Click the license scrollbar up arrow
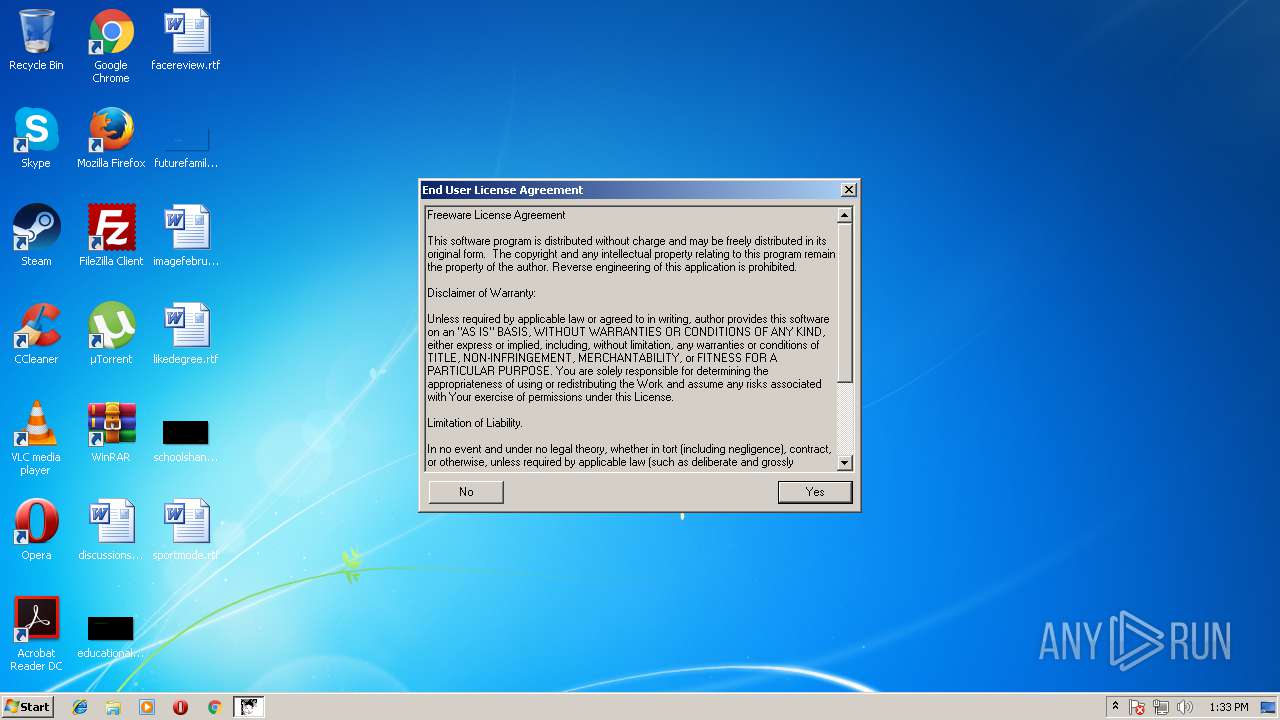The width and height of the screenshot is (1280, 720). (x=845, y=215)
